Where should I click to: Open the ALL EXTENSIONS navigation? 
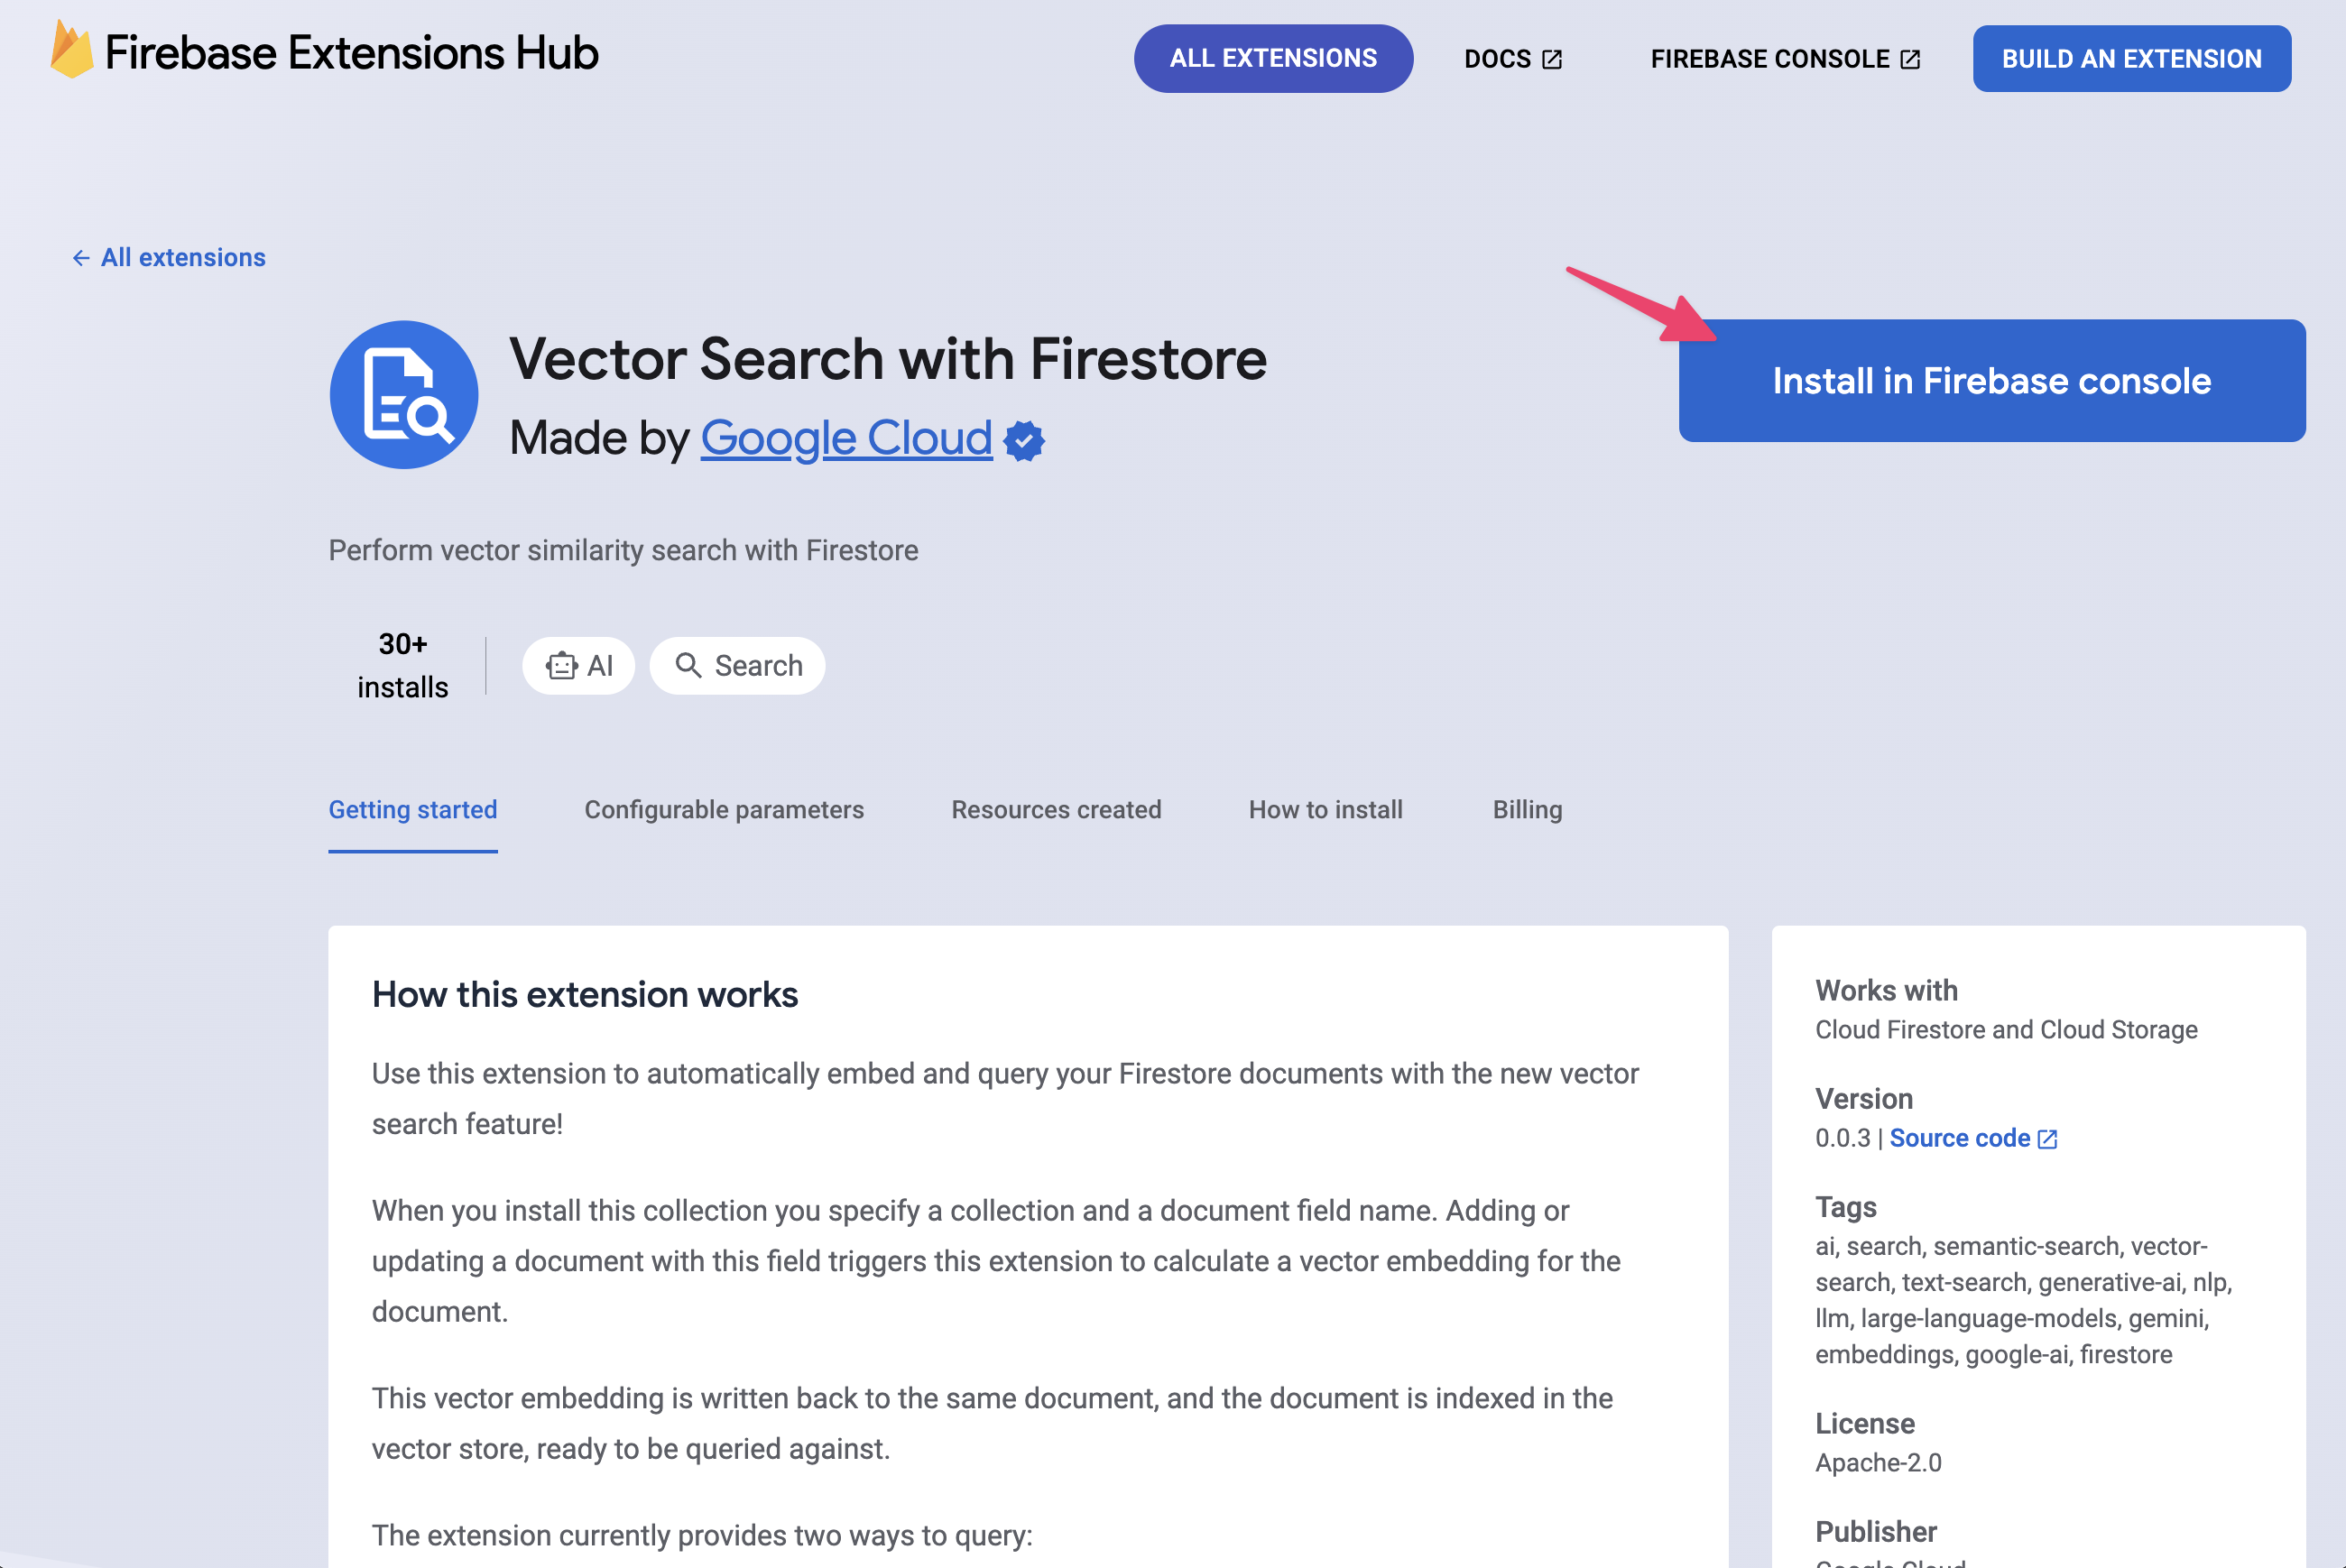[1273, 58]
